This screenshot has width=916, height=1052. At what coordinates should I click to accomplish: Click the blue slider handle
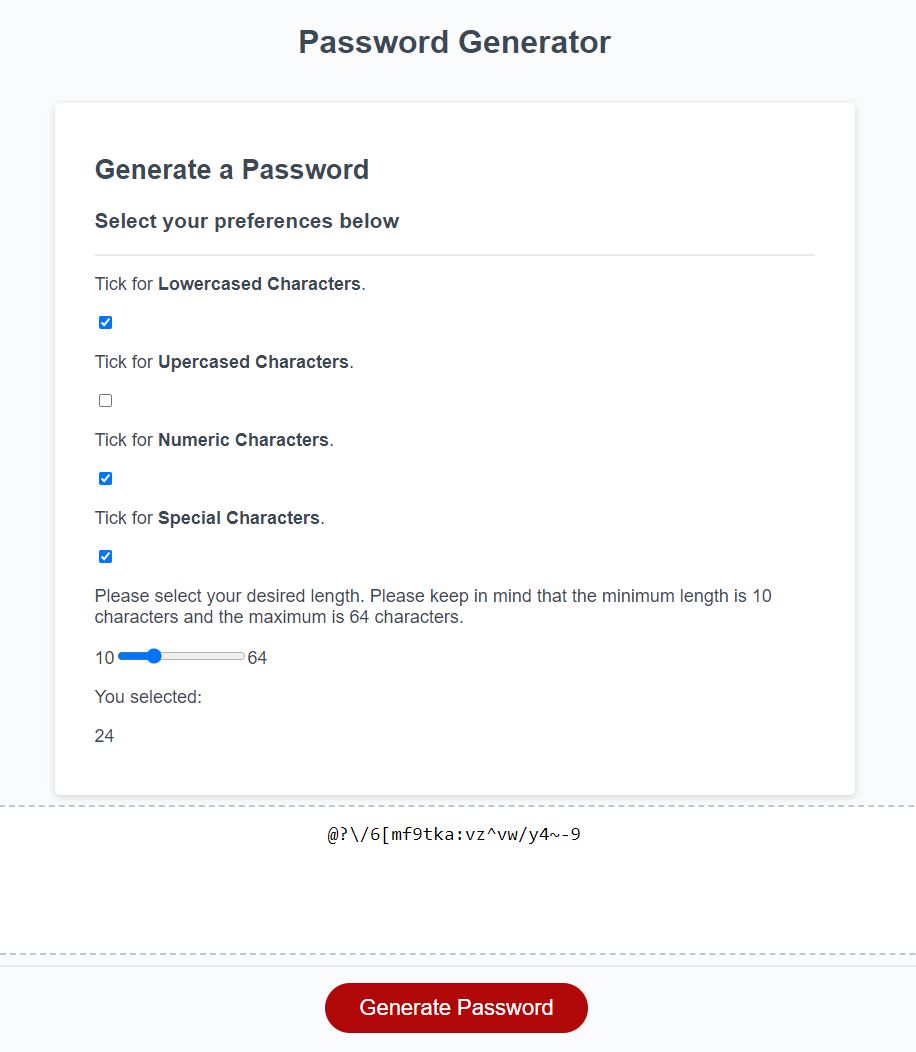tap(153, 656)
